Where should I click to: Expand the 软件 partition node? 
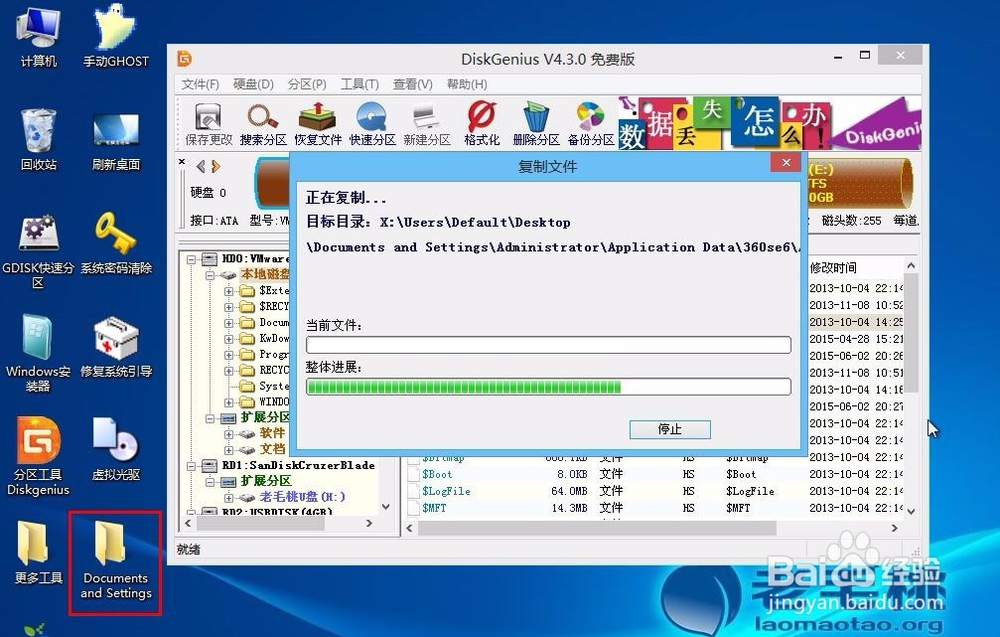[229, 434]
